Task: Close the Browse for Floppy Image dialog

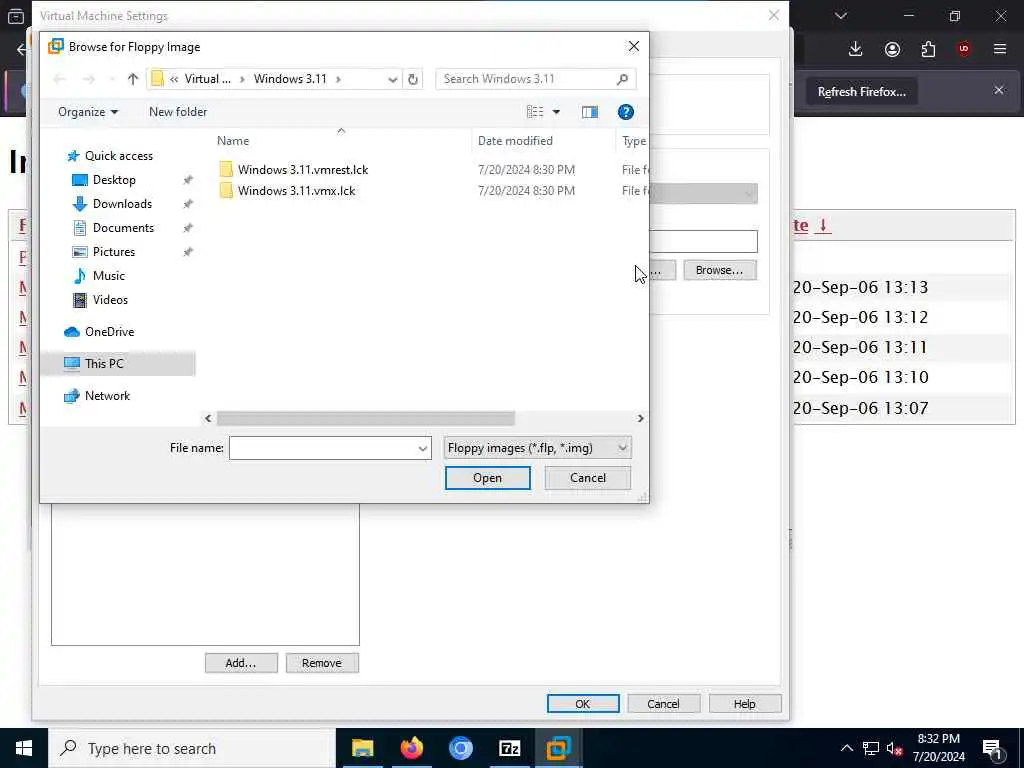Action: pyautogui.click(x=633, y=46)
